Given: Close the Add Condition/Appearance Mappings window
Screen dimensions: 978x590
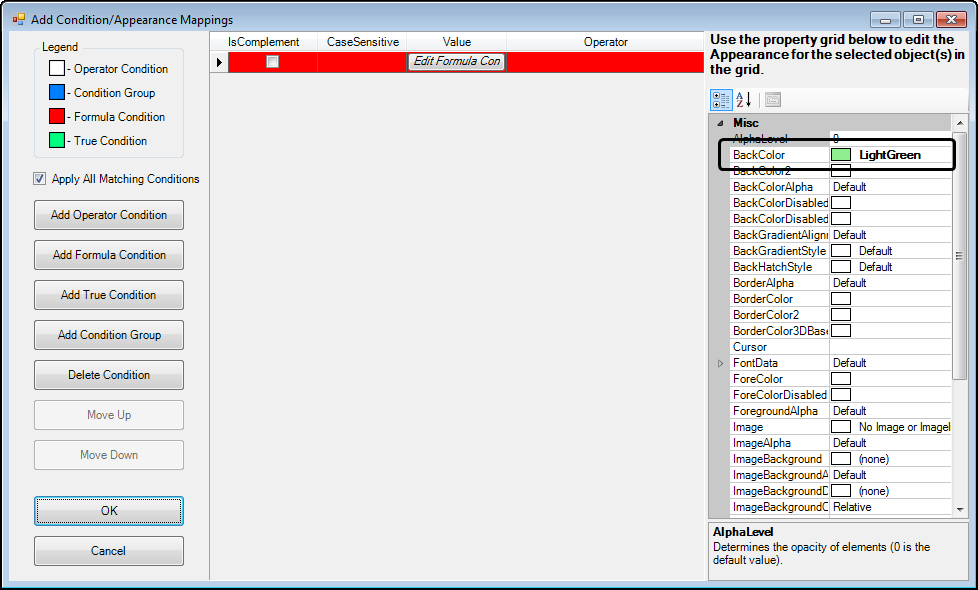Looking at the screenshot, I should click(951, 19).
